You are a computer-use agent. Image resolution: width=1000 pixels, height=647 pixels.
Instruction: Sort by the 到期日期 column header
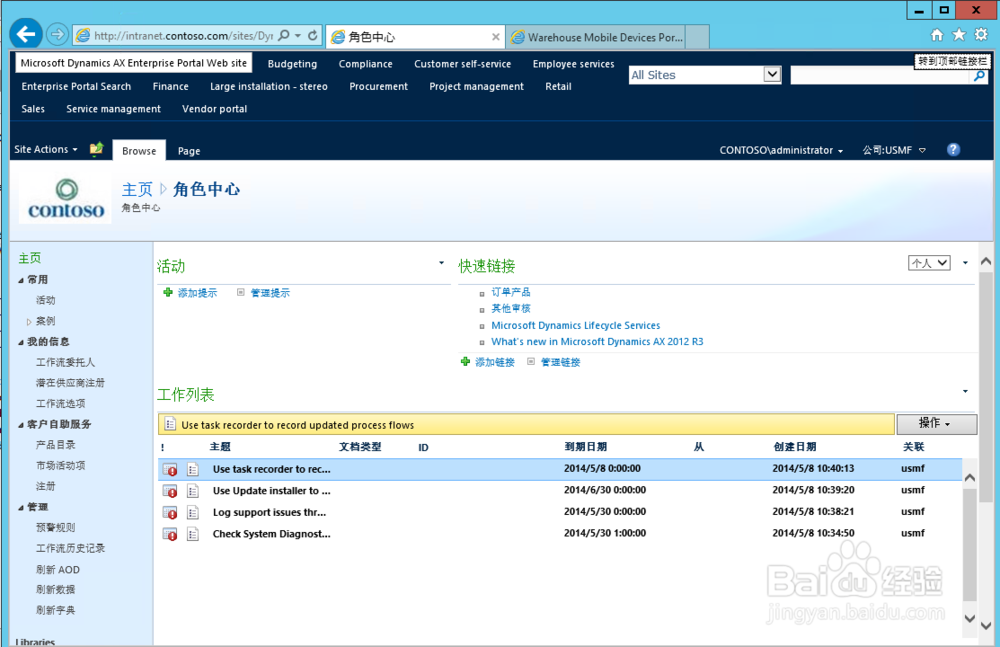click(585, 447)
